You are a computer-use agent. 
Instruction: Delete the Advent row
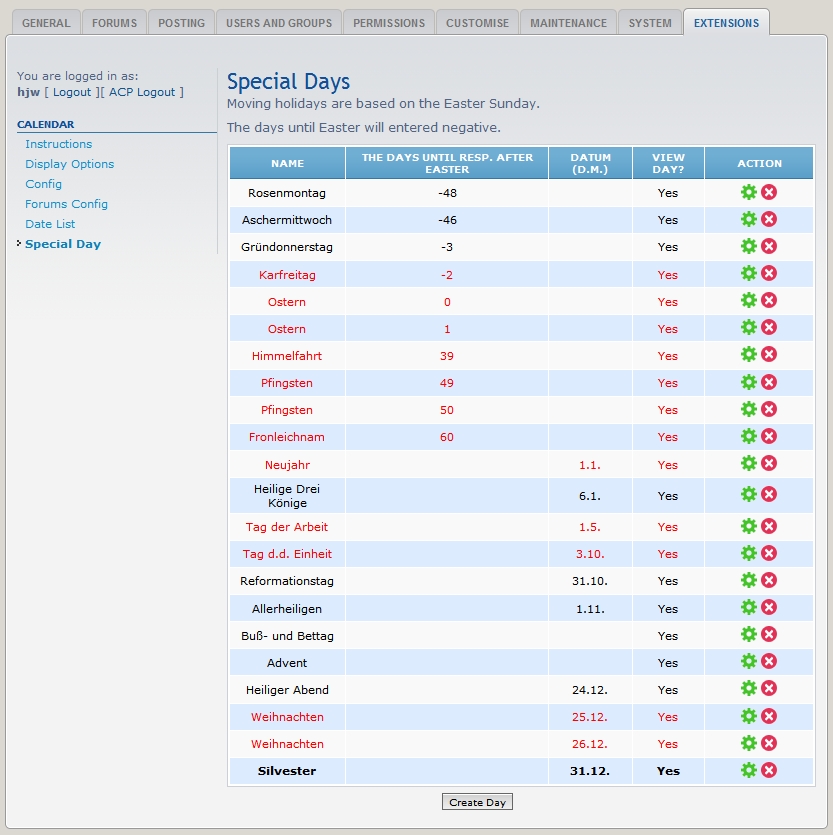pos(769,661)
